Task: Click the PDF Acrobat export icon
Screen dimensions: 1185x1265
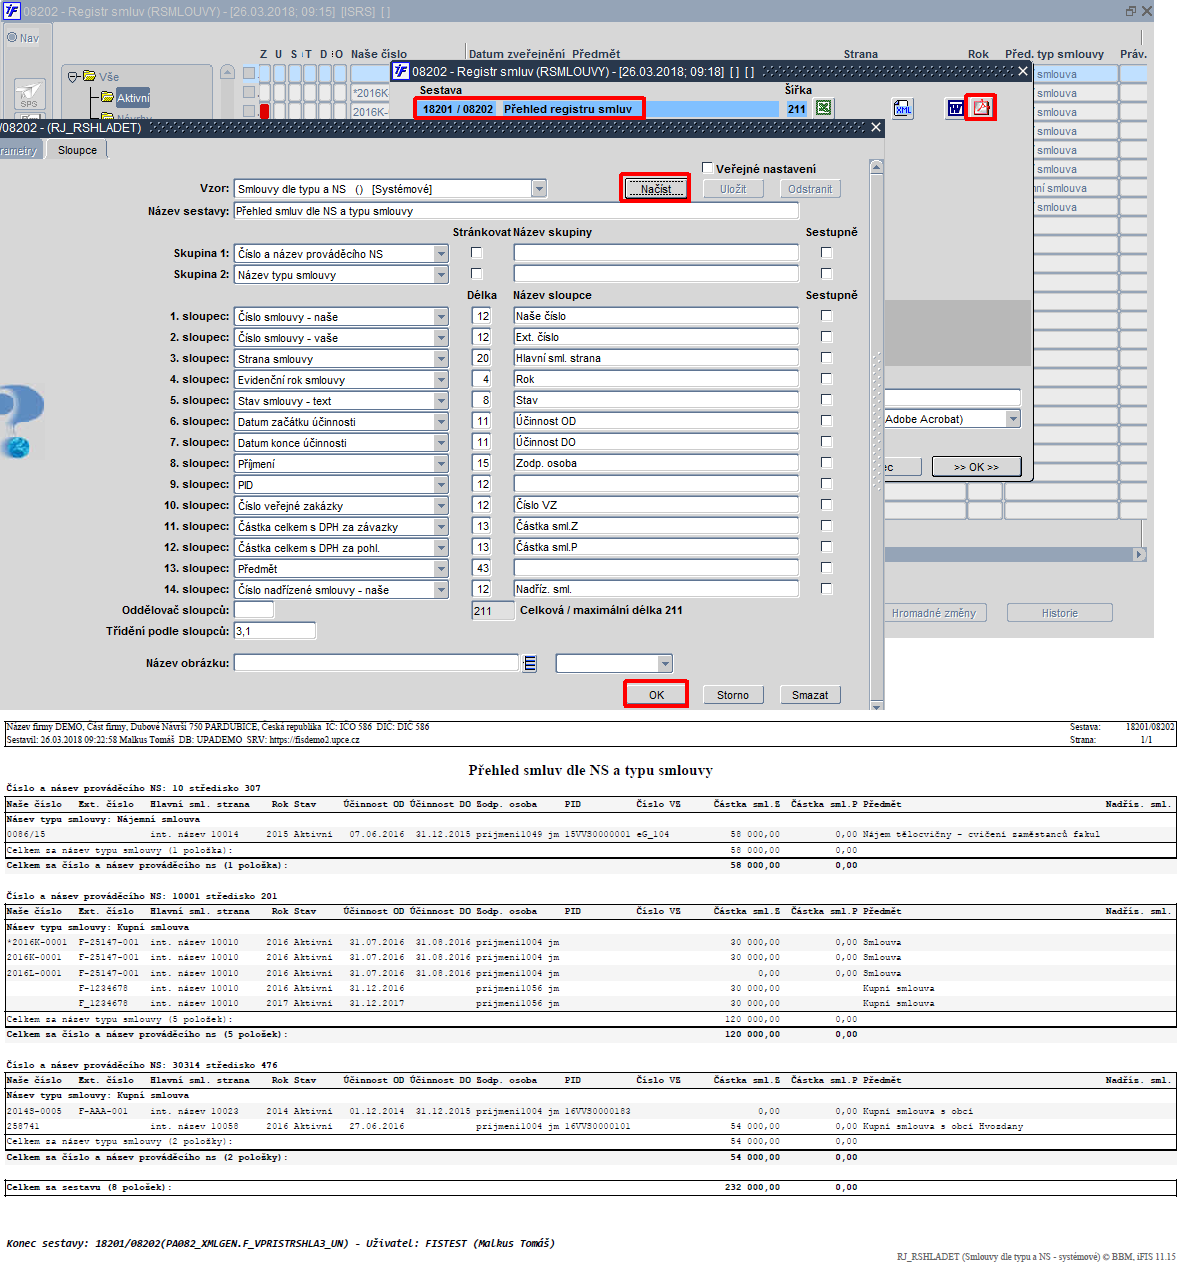Action: (982, 107)
